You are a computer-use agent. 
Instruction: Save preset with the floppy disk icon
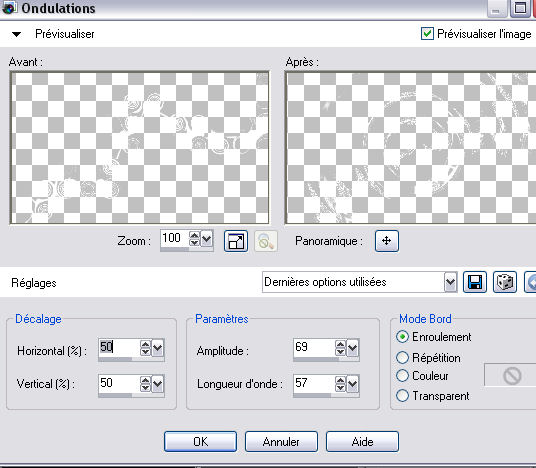pos(475,282)
